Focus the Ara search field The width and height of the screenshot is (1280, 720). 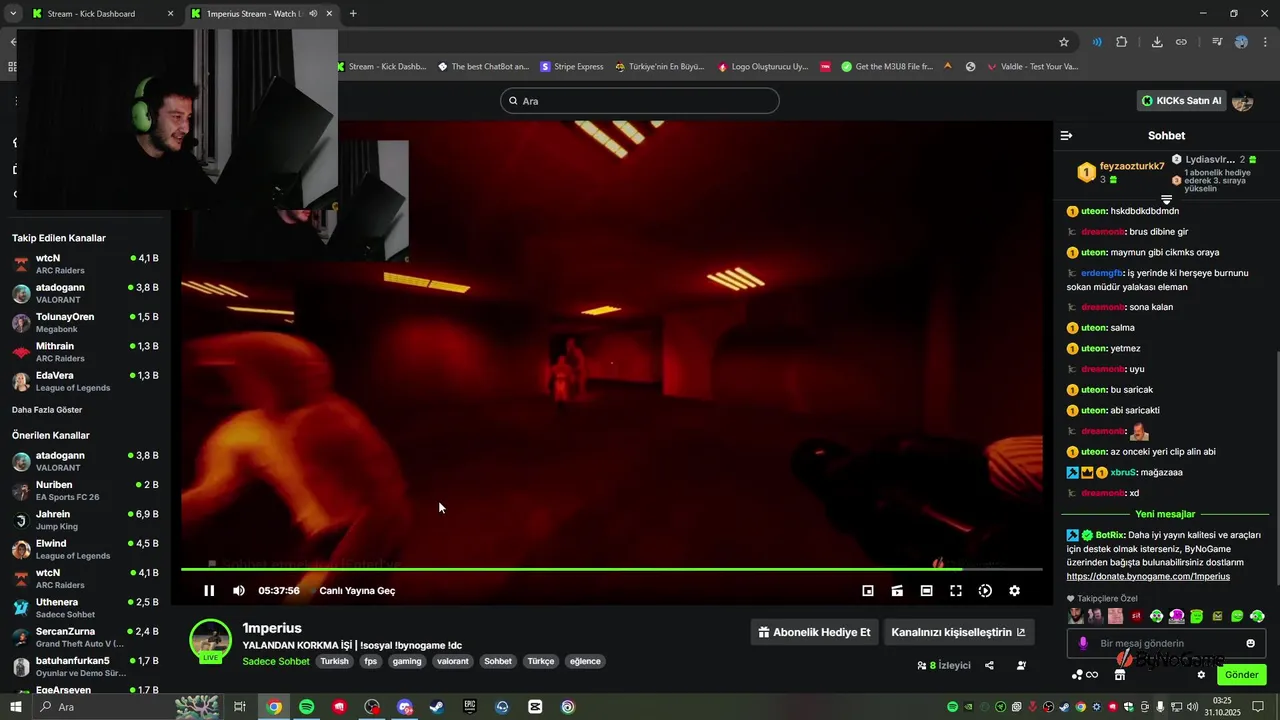pos(639,101)
